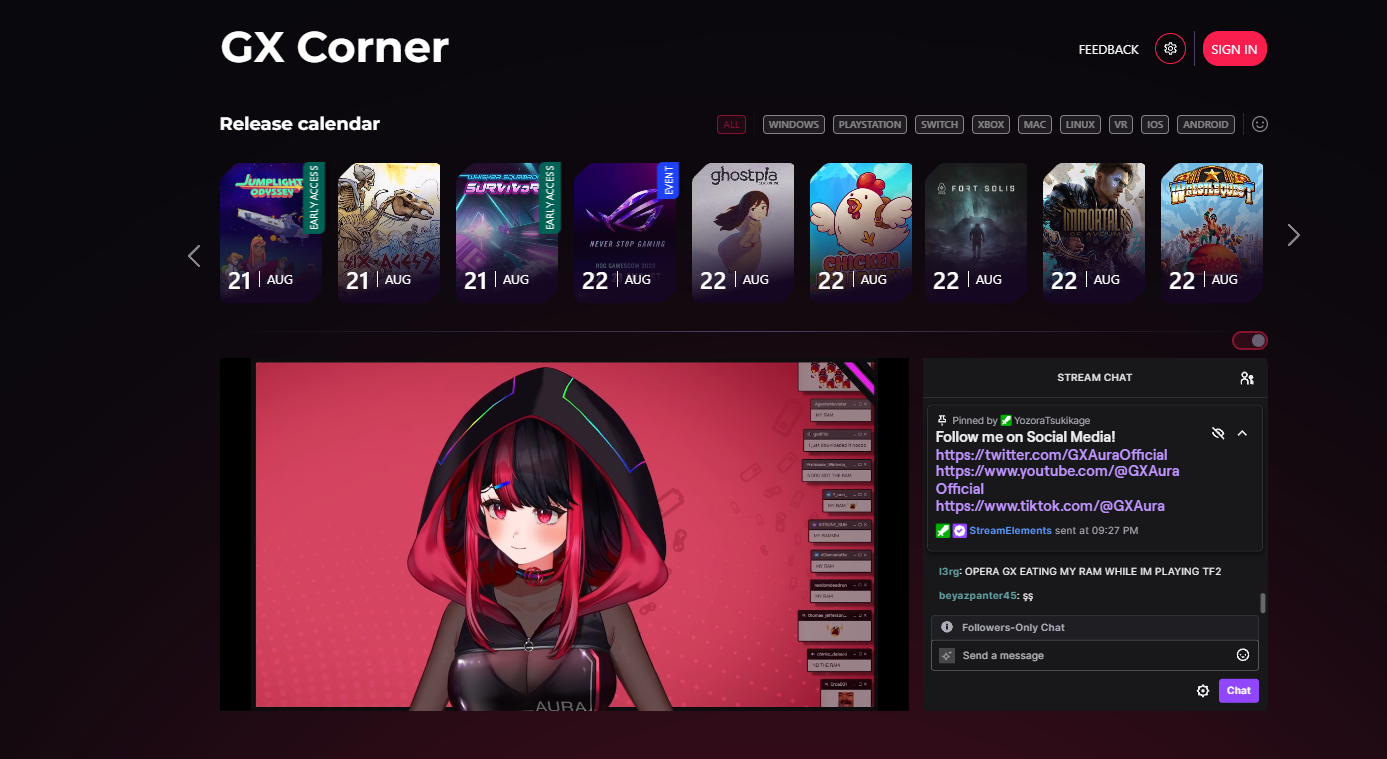The height and width of the screenshot is (759, 1387).
Task: Collapse the pinned chat message
Action: [x=1242, y=433]
